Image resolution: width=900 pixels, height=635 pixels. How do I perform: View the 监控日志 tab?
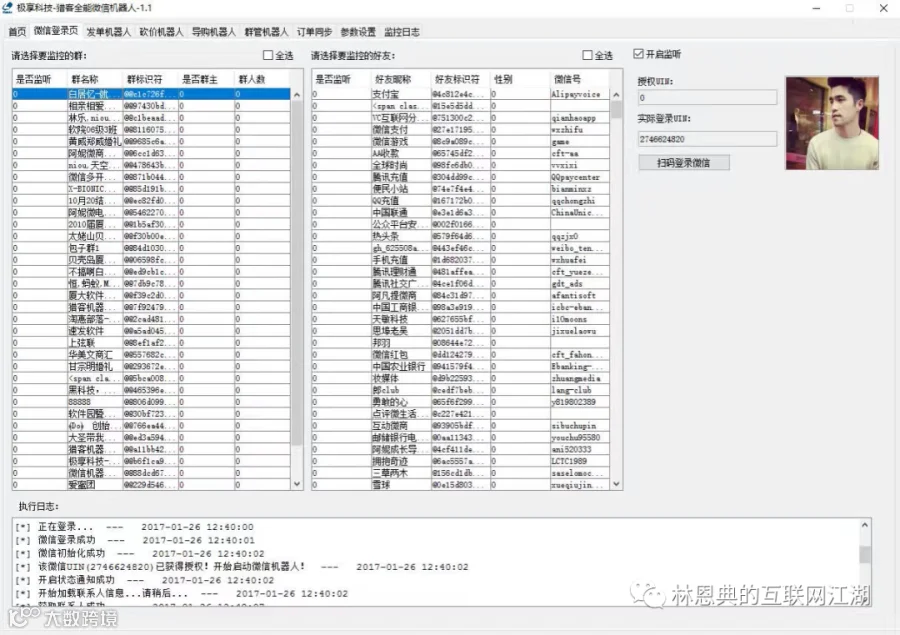tap(402, 32)
